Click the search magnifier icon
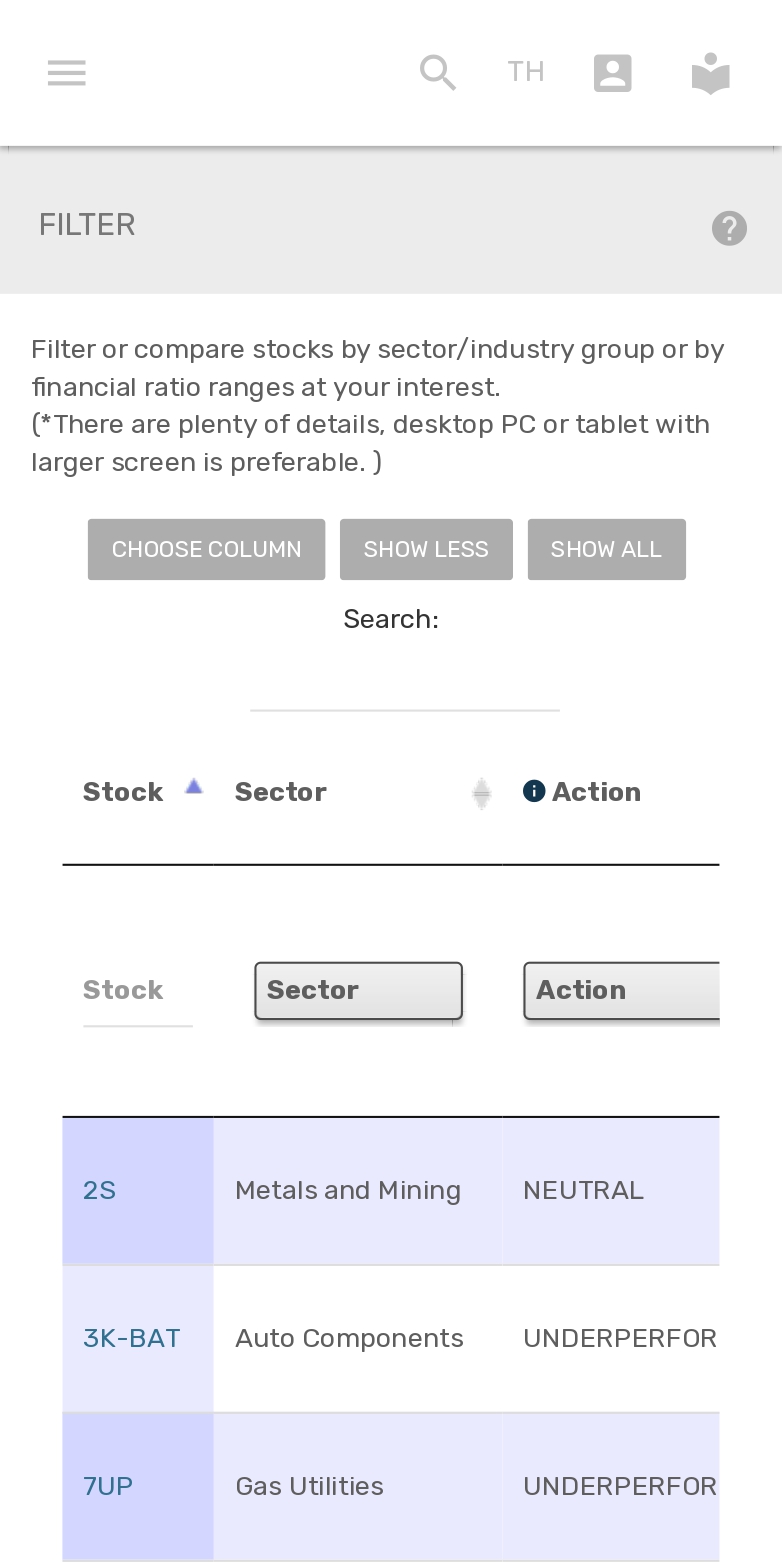 pyautogui.click(x=438, y=73)
